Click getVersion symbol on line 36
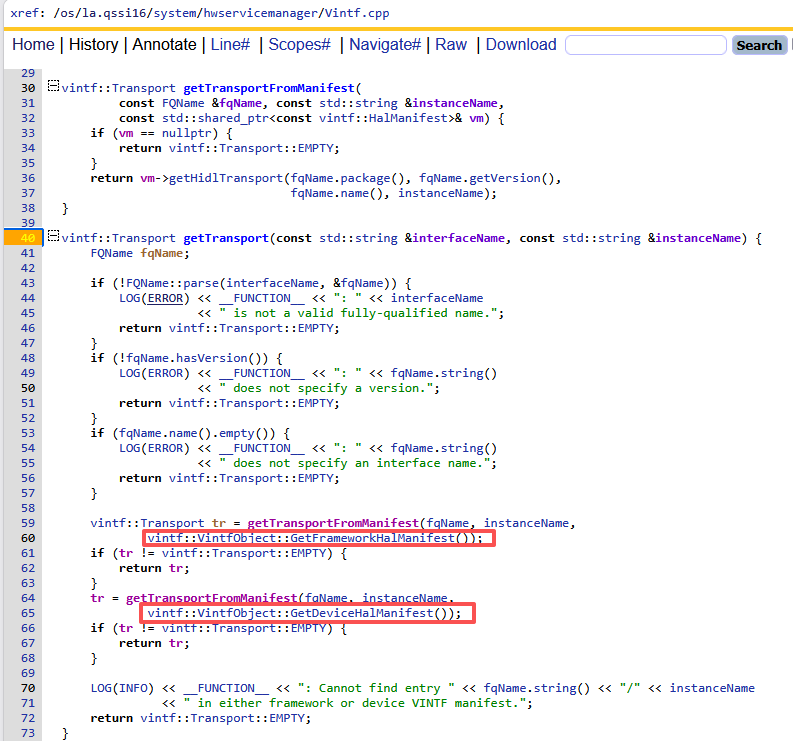Image resolution: width=793 pixels, height=741 pixels. [x=505, y=178]
